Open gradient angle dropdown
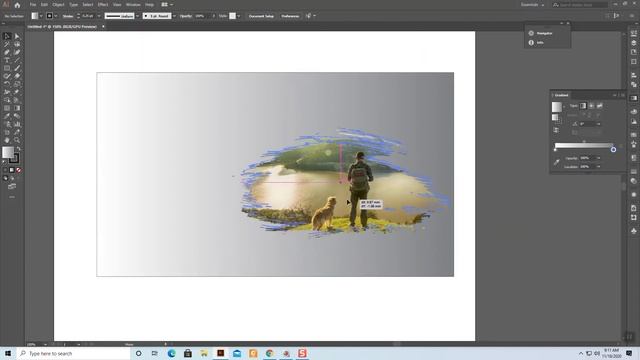Screen dimensions: 640x360 (x=599, y=124)
